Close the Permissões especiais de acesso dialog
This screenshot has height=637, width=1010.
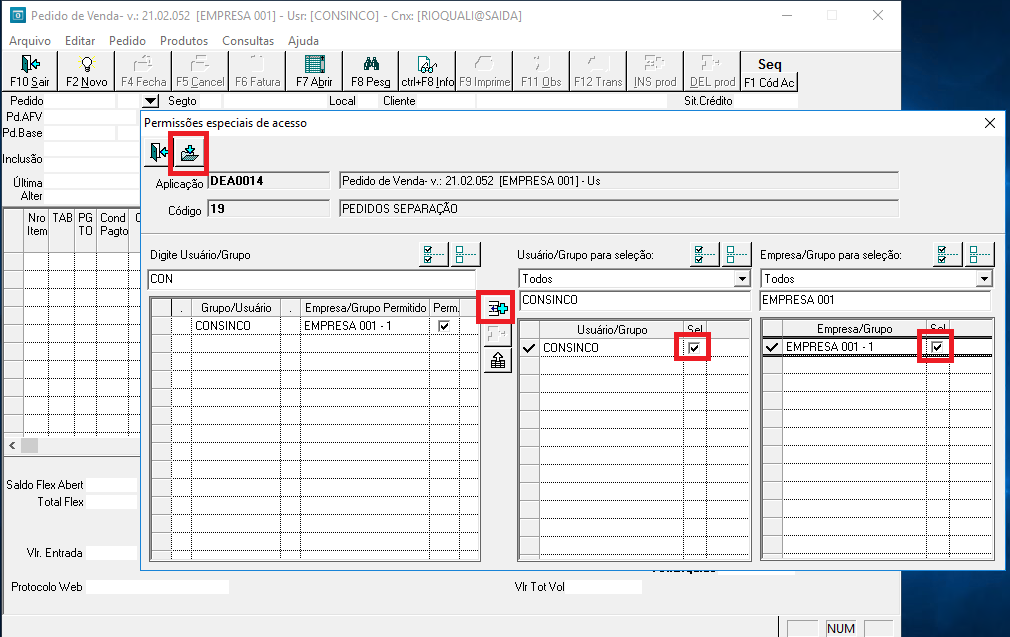990,123
